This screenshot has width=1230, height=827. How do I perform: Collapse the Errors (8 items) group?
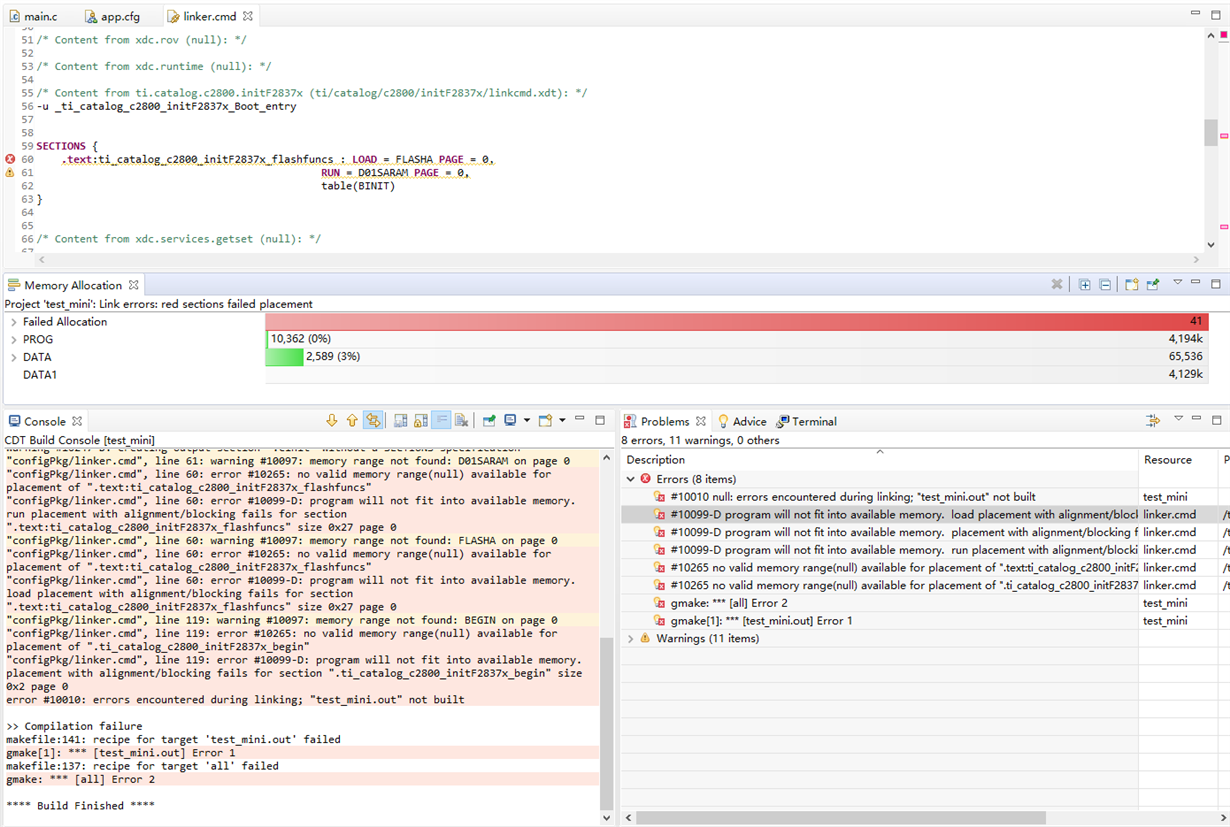pyautogui.click(x=630, y=479)
